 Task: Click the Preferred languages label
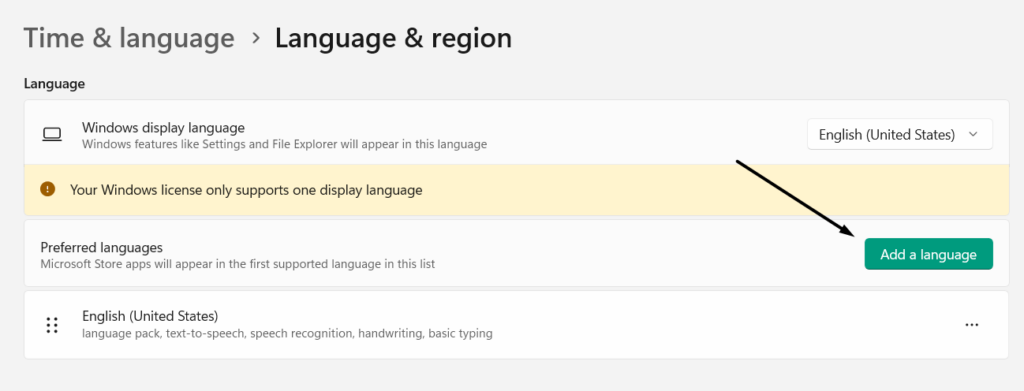[x=101, y=248]
